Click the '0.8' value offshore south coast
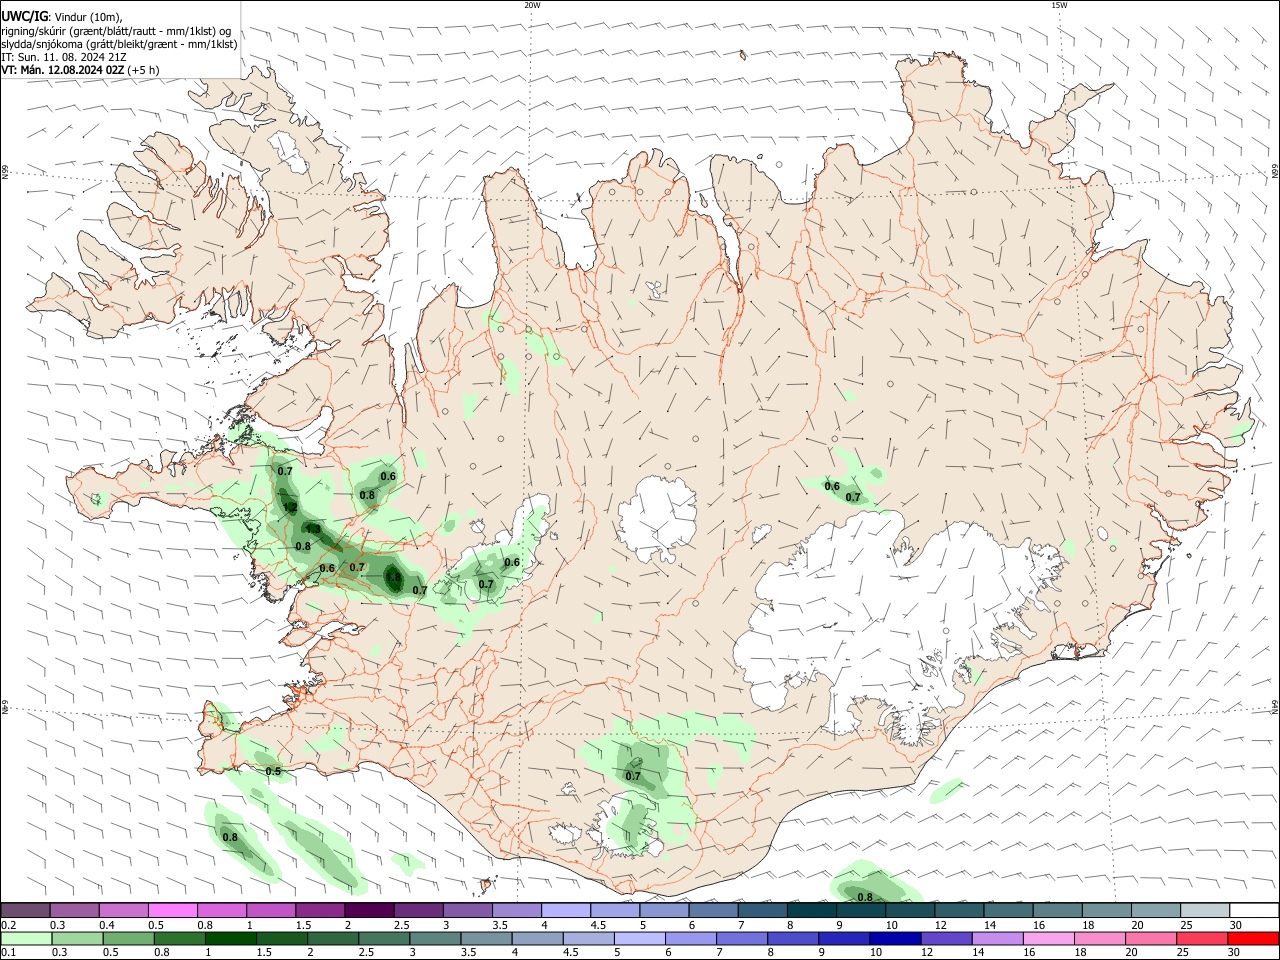The height and width of the screenshot is (960, 1280). [x=865, y=897]
